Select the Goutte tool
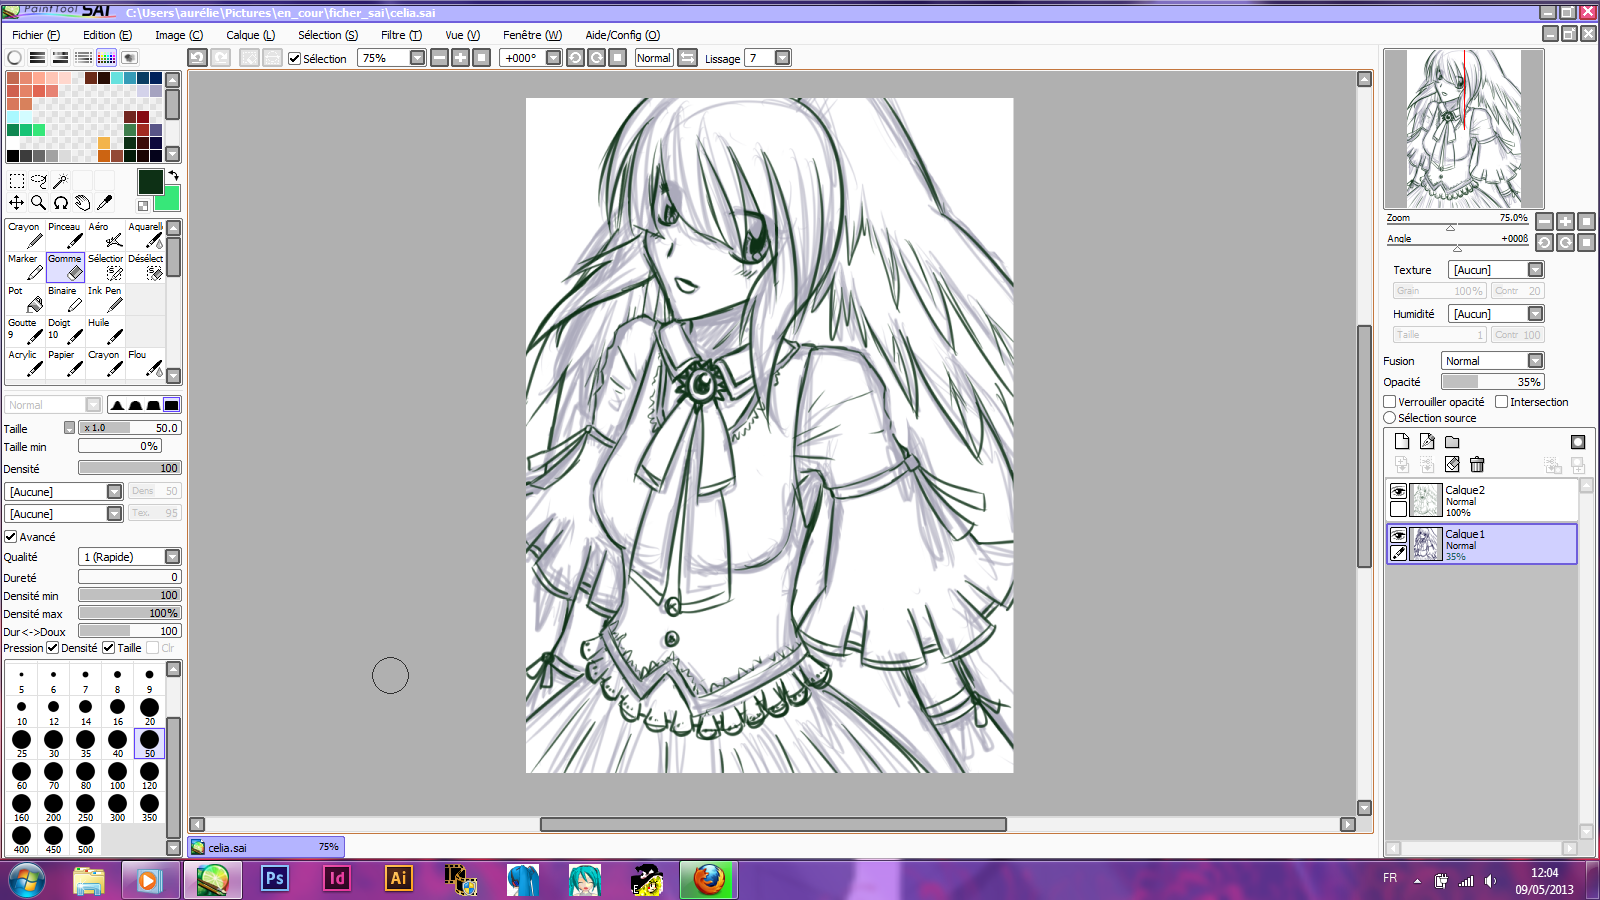Viewport: 1600px width, 900px height. coord(25,331)
